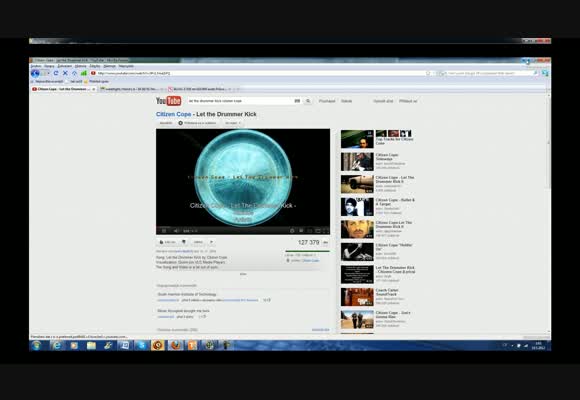Pause the video with the play/pause control
Screen dimensions: 580x400
click(x=164, y=231)
